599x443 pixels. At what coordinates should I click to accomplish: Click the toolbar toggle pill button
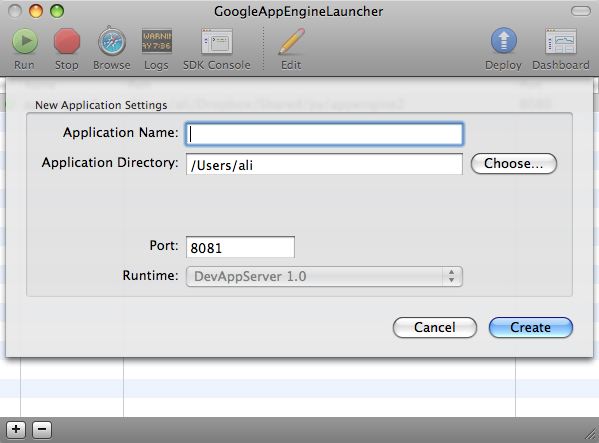[581, 11]
